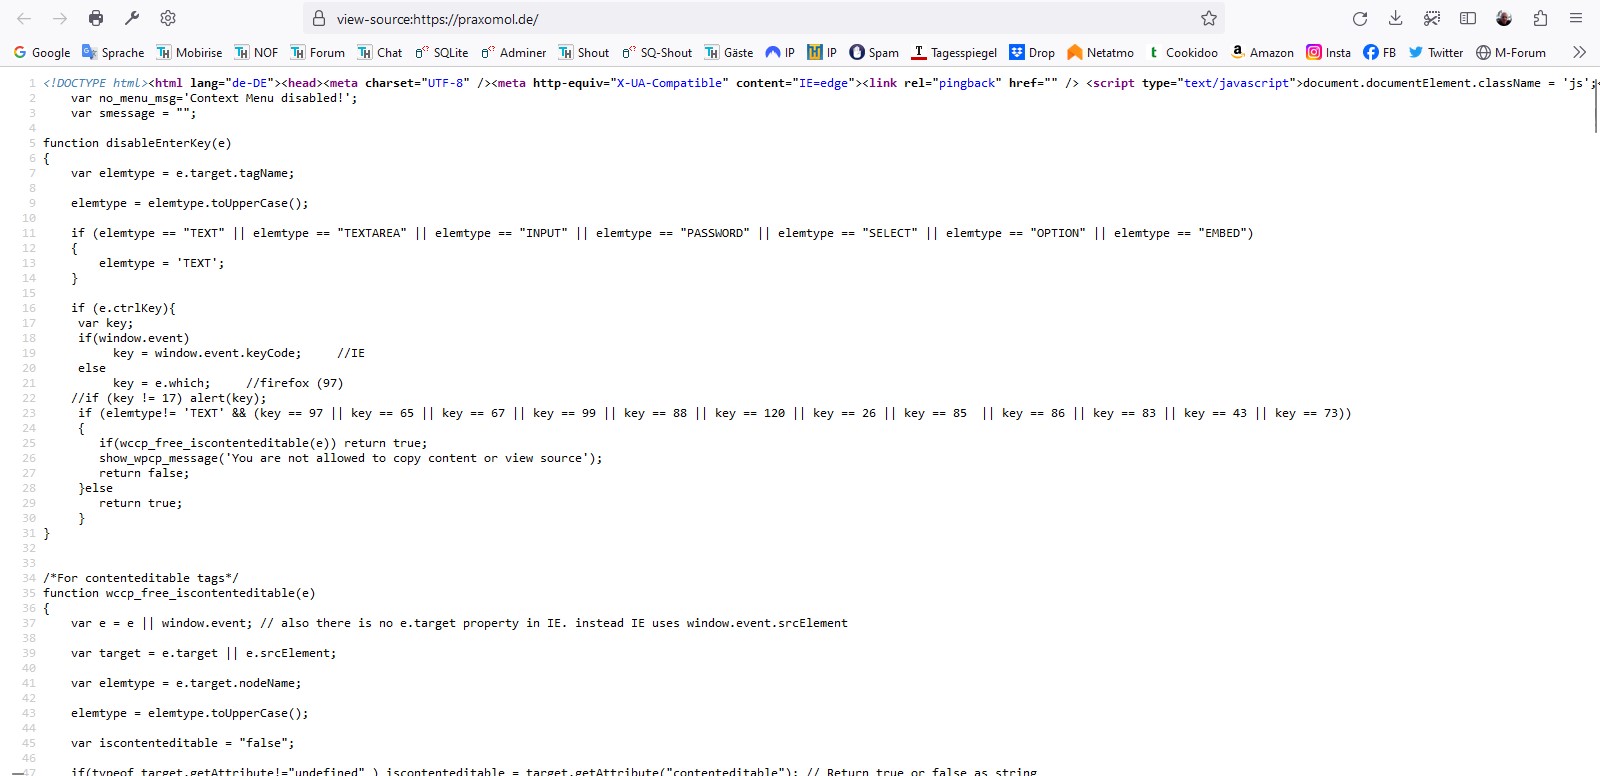The height and width of the screenshot is (776, 1600).
Task: Click the comment "/*For contenteditable tags*/"
Action: click(141, 578)
